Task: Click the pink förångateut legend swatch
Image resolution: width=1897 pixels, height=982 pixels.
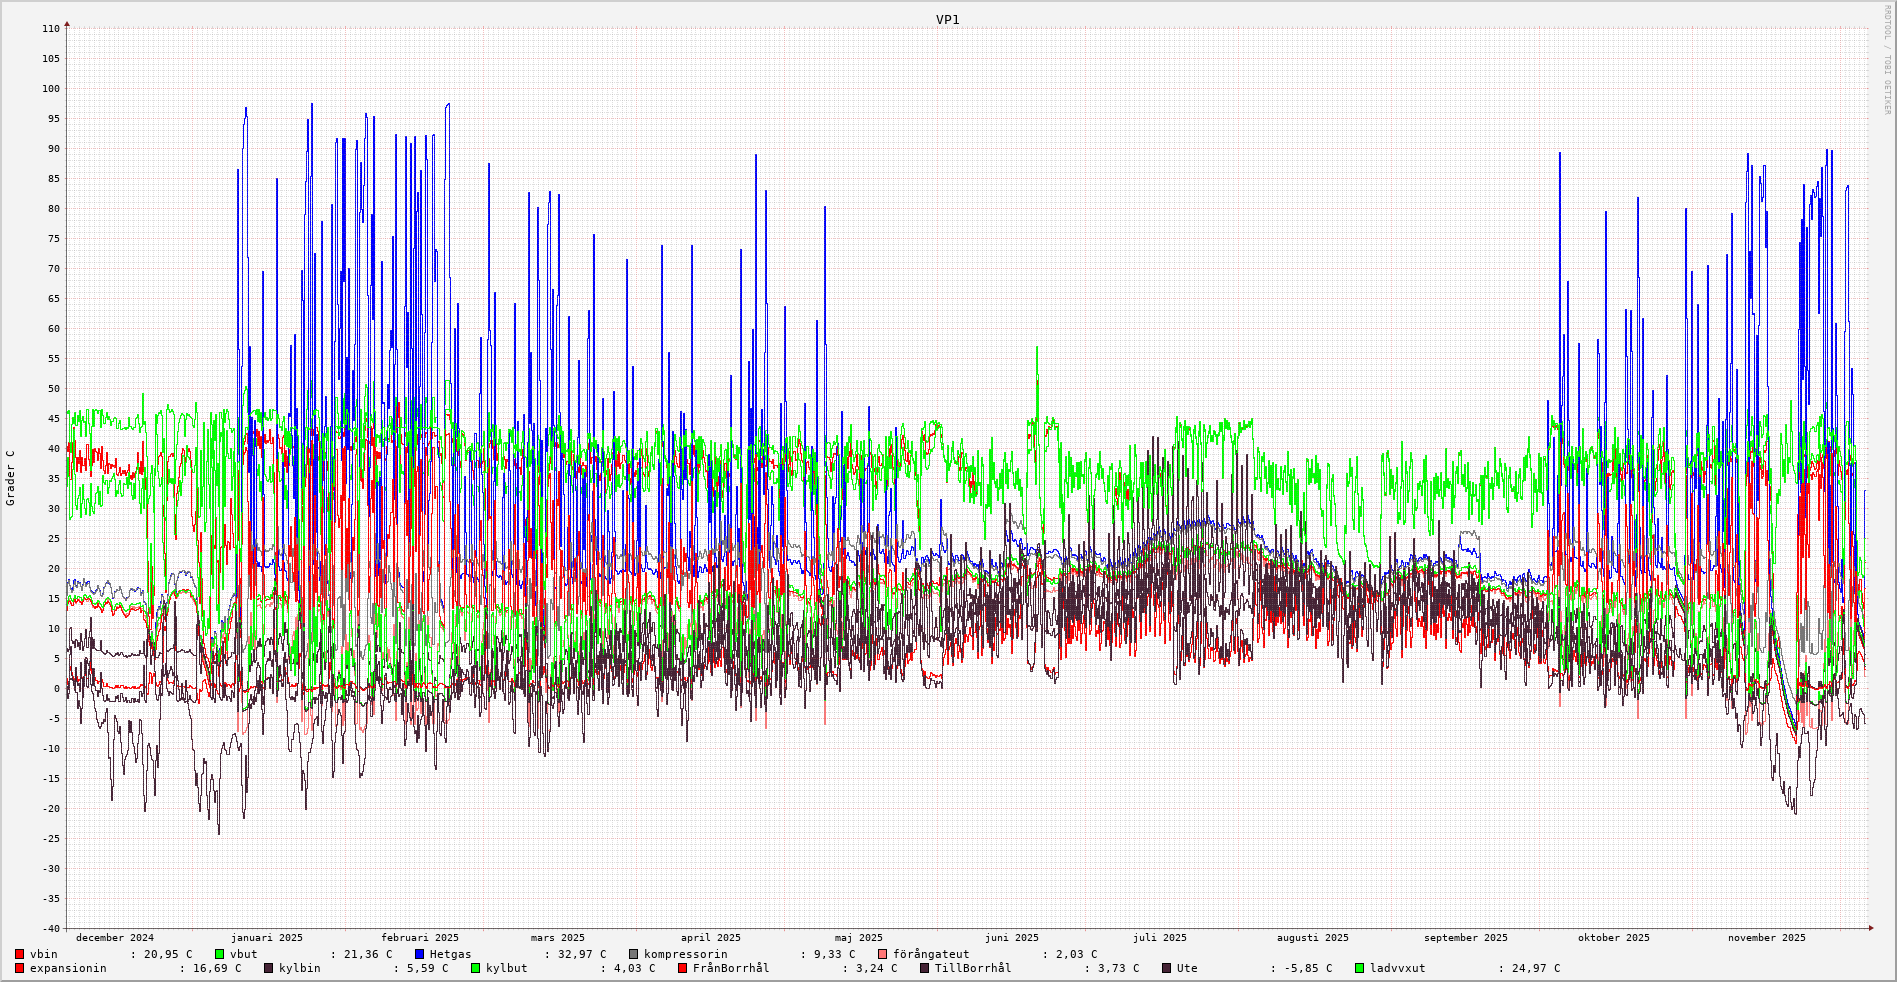Action: [882, 954]
